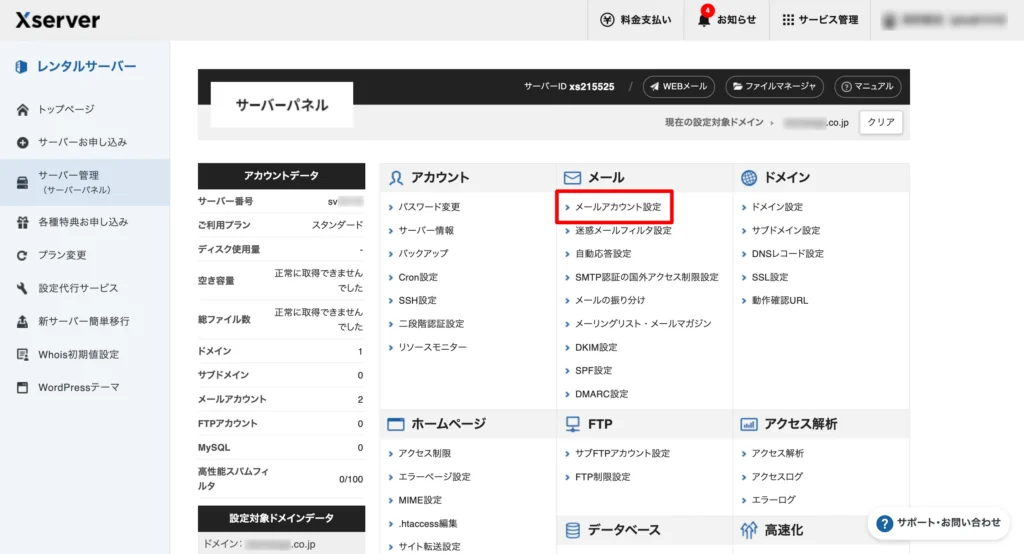Open メールアカウント設定 link
This screenshot has width=1024, height=554.
pyautogui.click(x=617, y=207)
